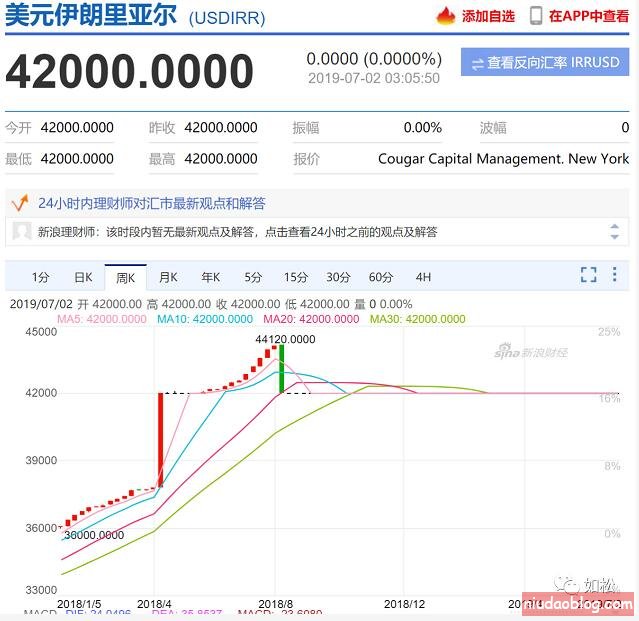Click the chart trend icon beside 24小时内理财师
The width and height of the screenshot is (639, 621).
pyautogui.click(x=19, y=203)
